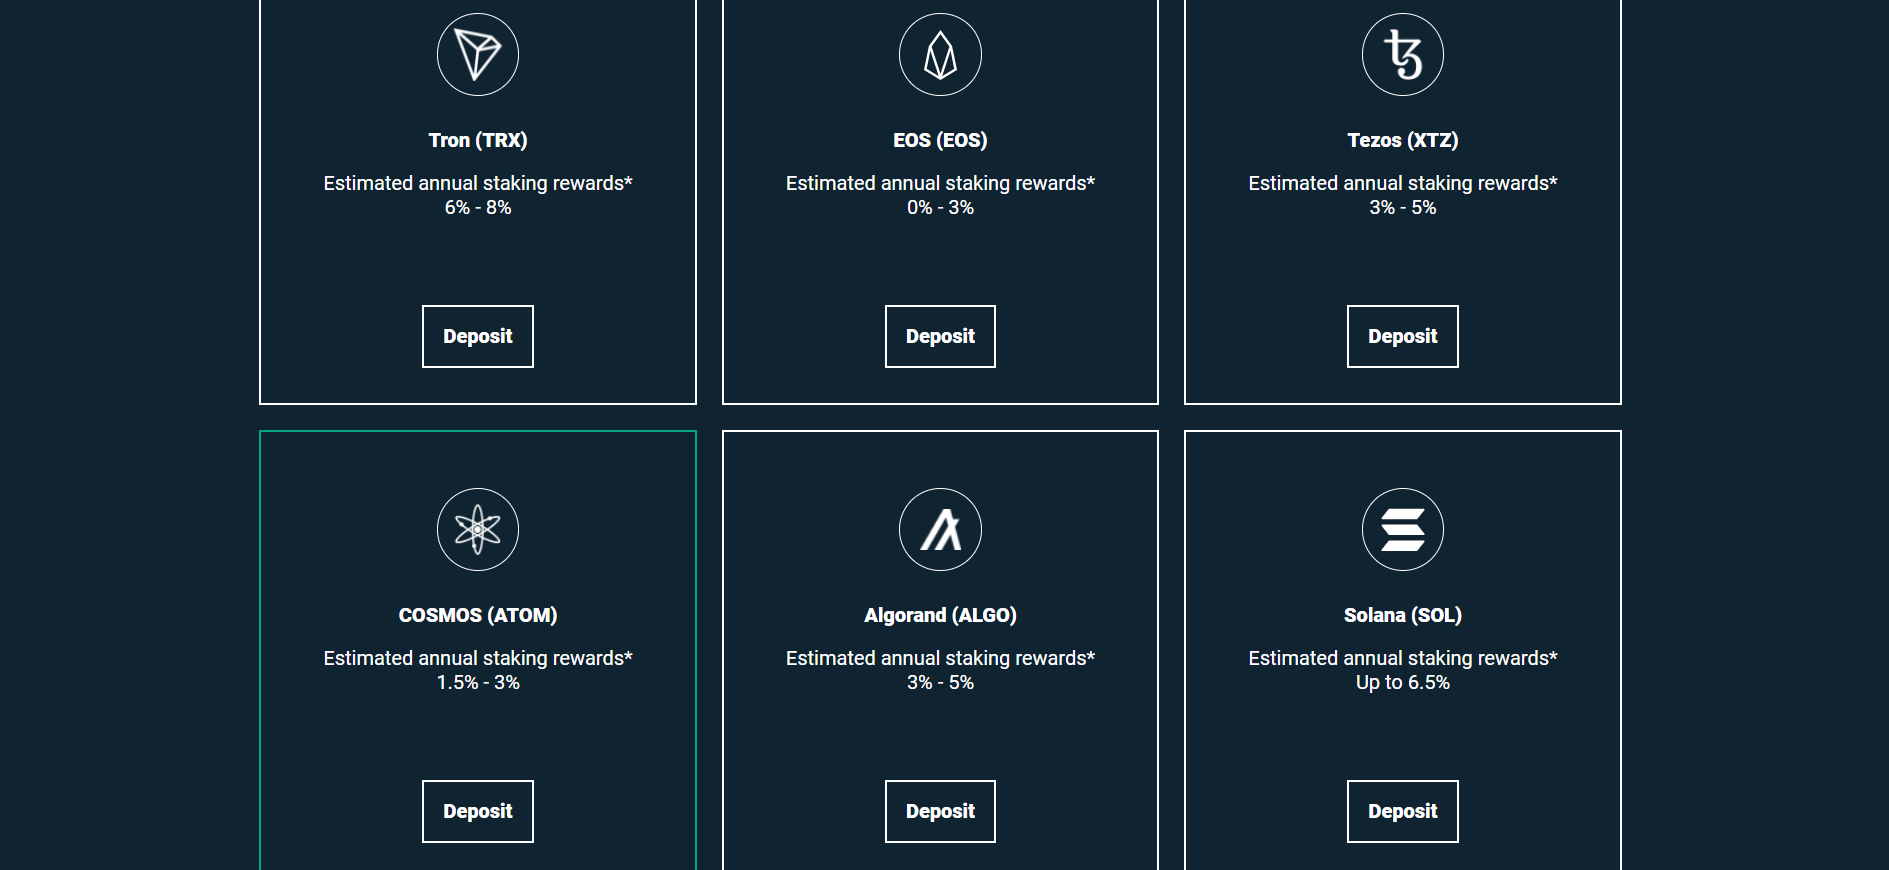This screenshot has height=870, width=1889.
Task: Click Algorand's Estimated annual staking rewards label
Action: pyautogui.click(x=940, y=658)
